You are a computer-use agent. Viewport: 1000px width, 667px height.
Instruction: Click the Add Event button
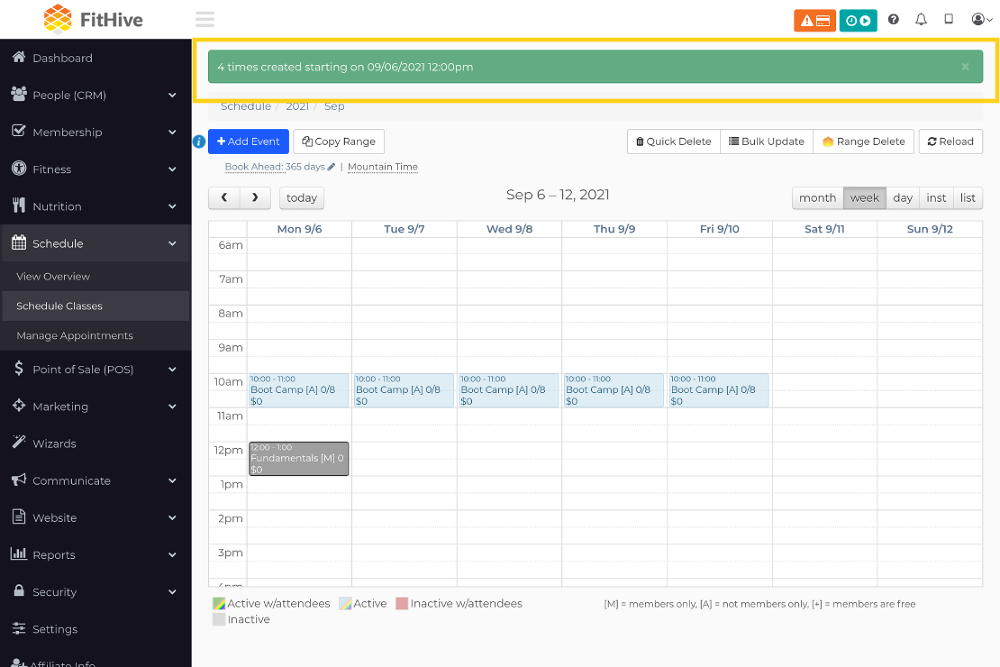[248, 142]
